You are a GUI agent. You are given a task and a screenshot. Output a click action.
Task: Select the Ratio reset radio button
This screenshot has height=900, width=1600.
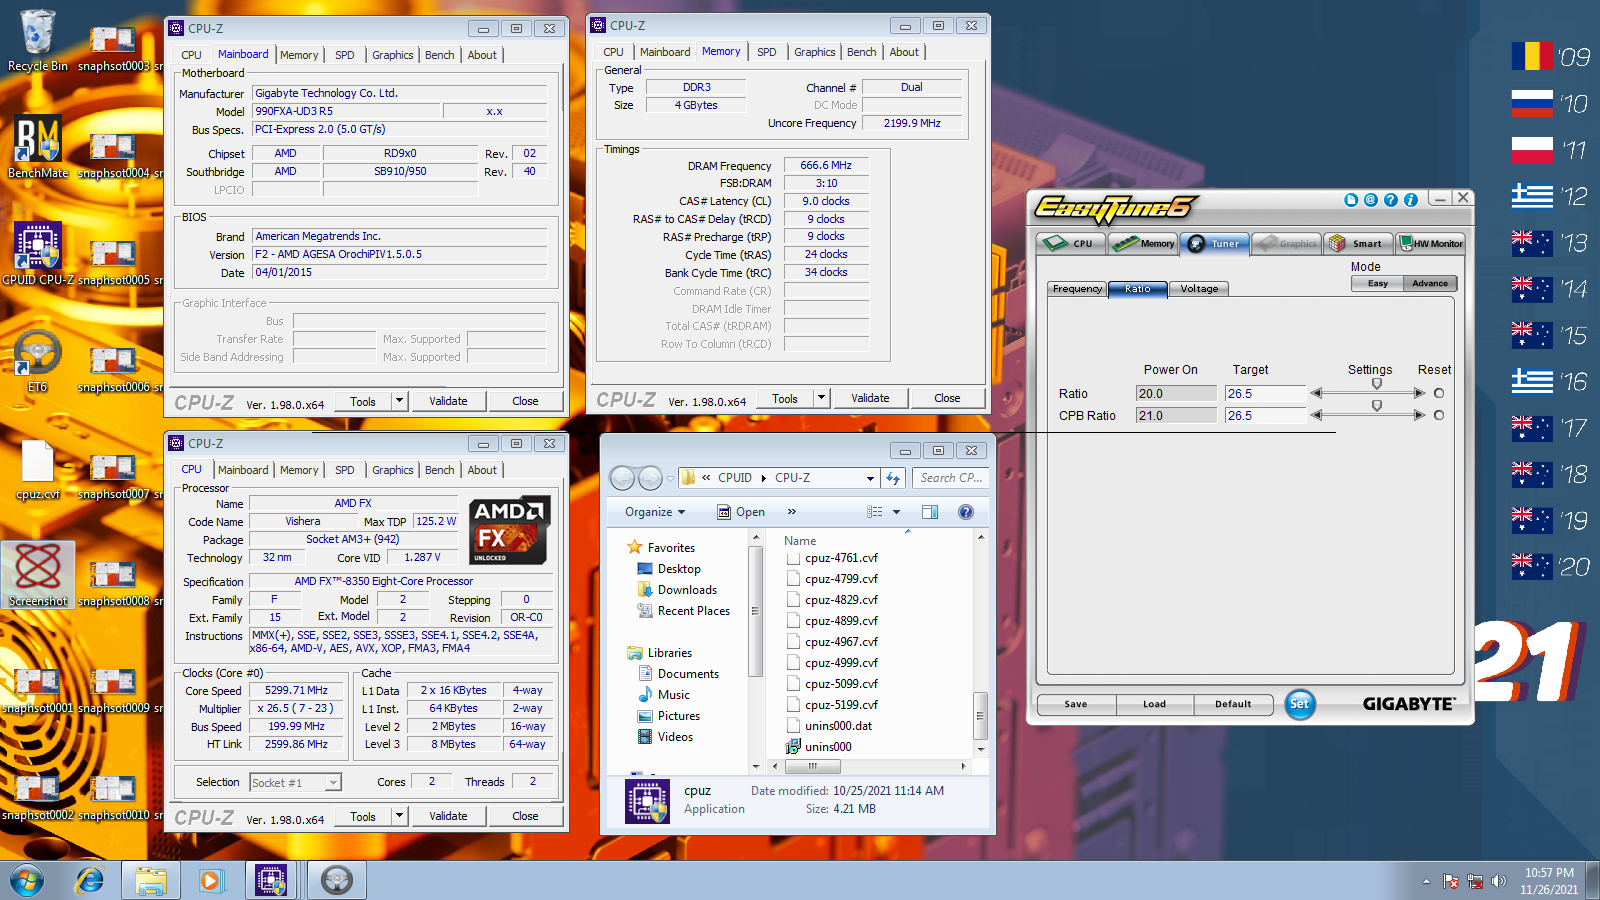pos(1439,393)
